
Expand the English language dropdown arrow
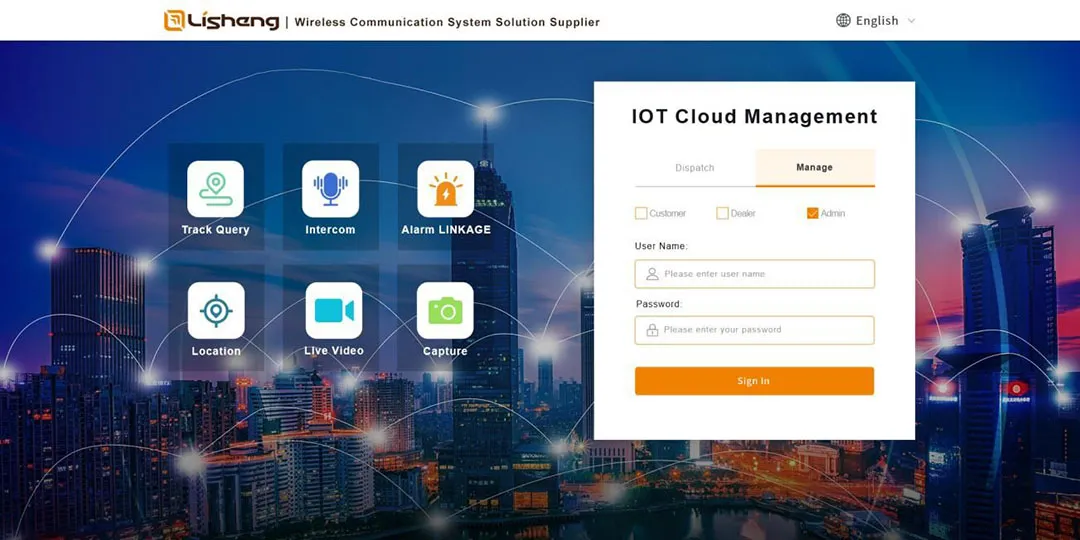pos(911,21)
